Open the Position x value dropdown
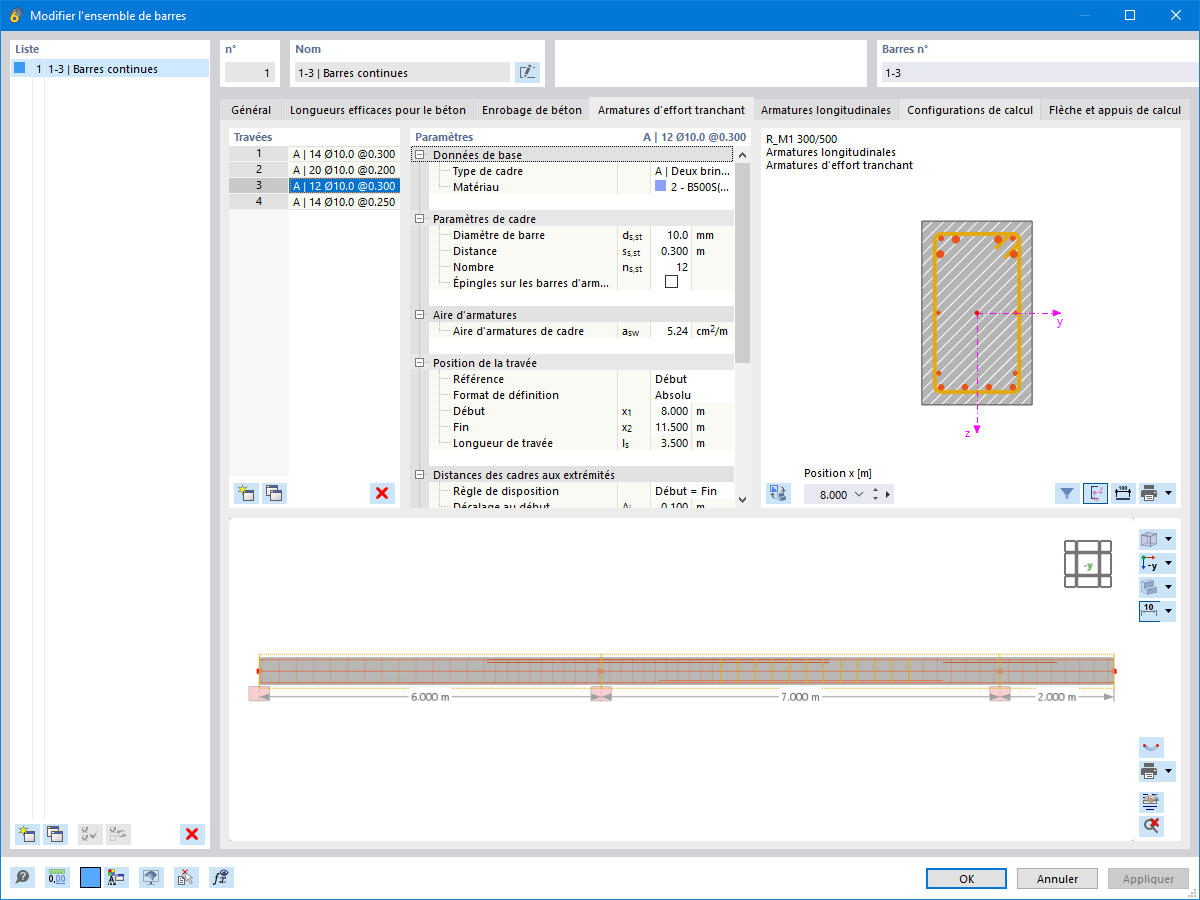 tap(858, 494)
